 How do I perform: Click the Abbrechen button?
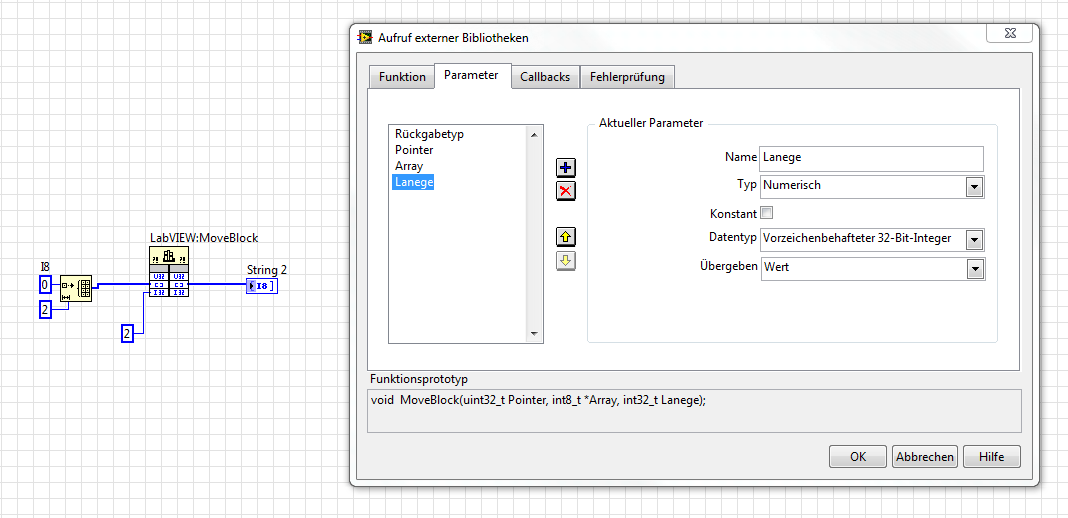coord(925,457)
